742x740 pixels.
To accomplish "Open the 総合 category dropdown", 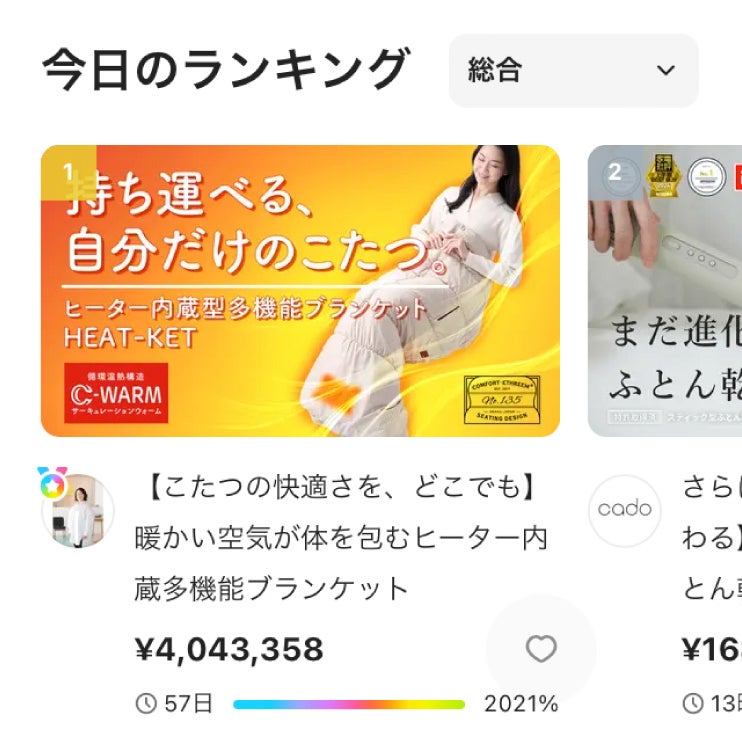I will (574, 70).
